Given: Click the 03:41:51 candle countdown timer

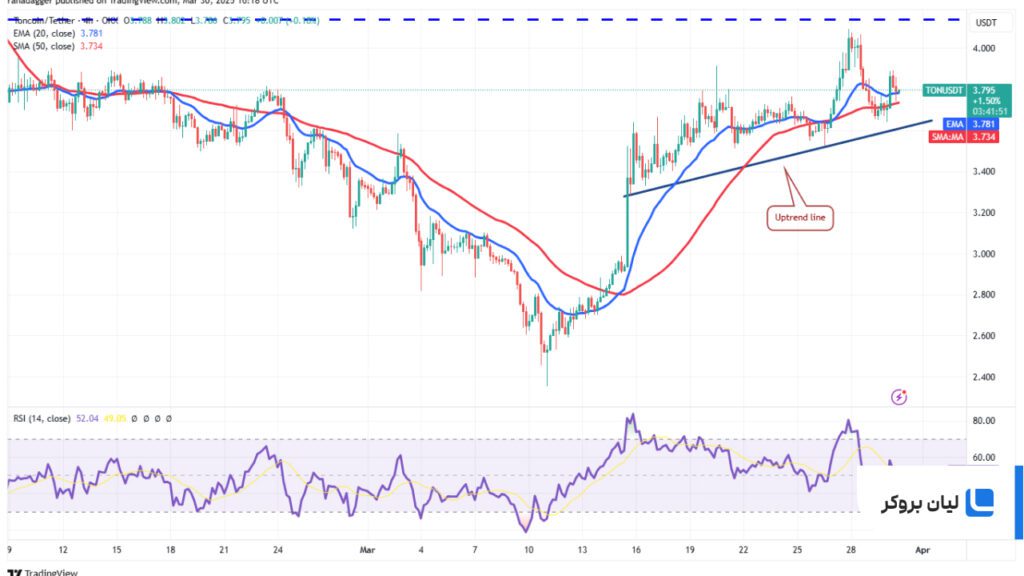Looking at the screenshot, I should 990,112.
